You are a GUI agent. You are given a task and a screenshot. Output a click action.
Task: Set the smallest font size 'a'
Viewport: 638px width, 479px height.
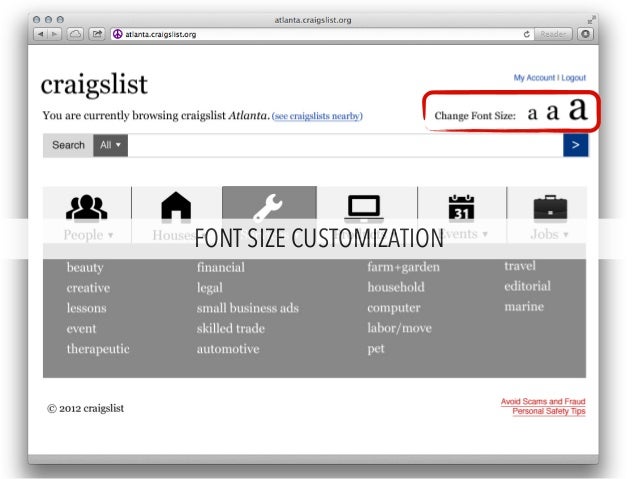[533, 114]
